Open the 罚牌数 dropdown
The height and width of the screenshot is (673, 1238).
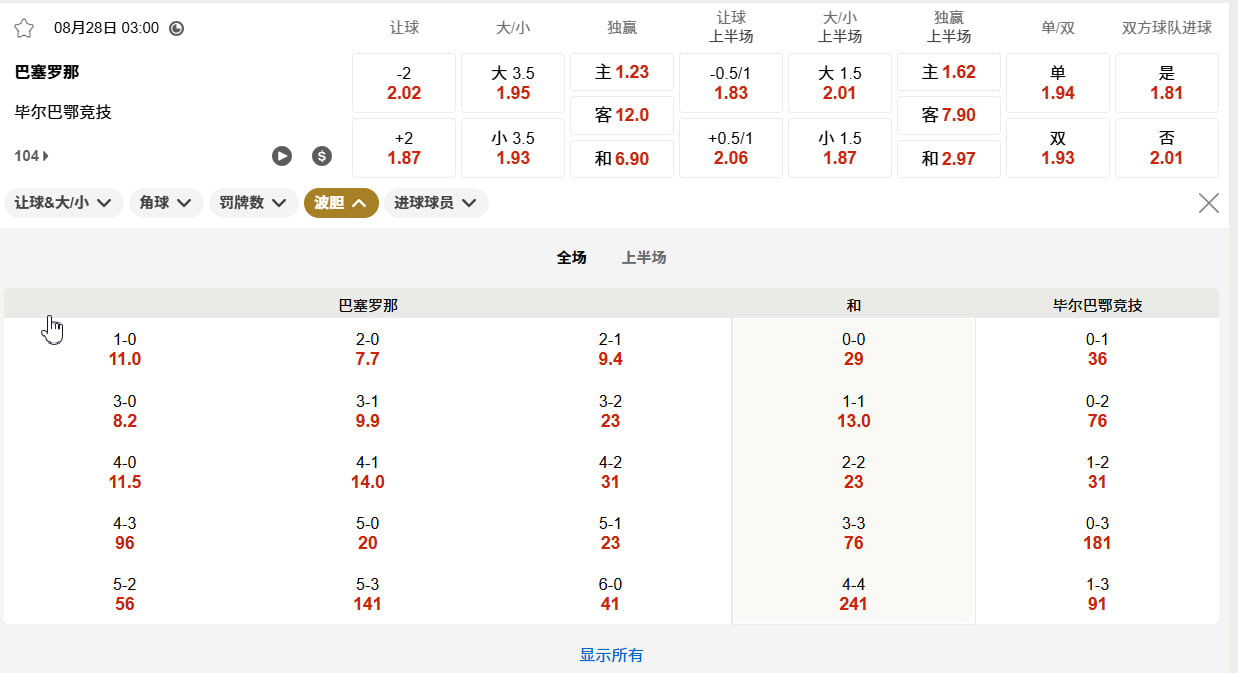coord(253,203)
